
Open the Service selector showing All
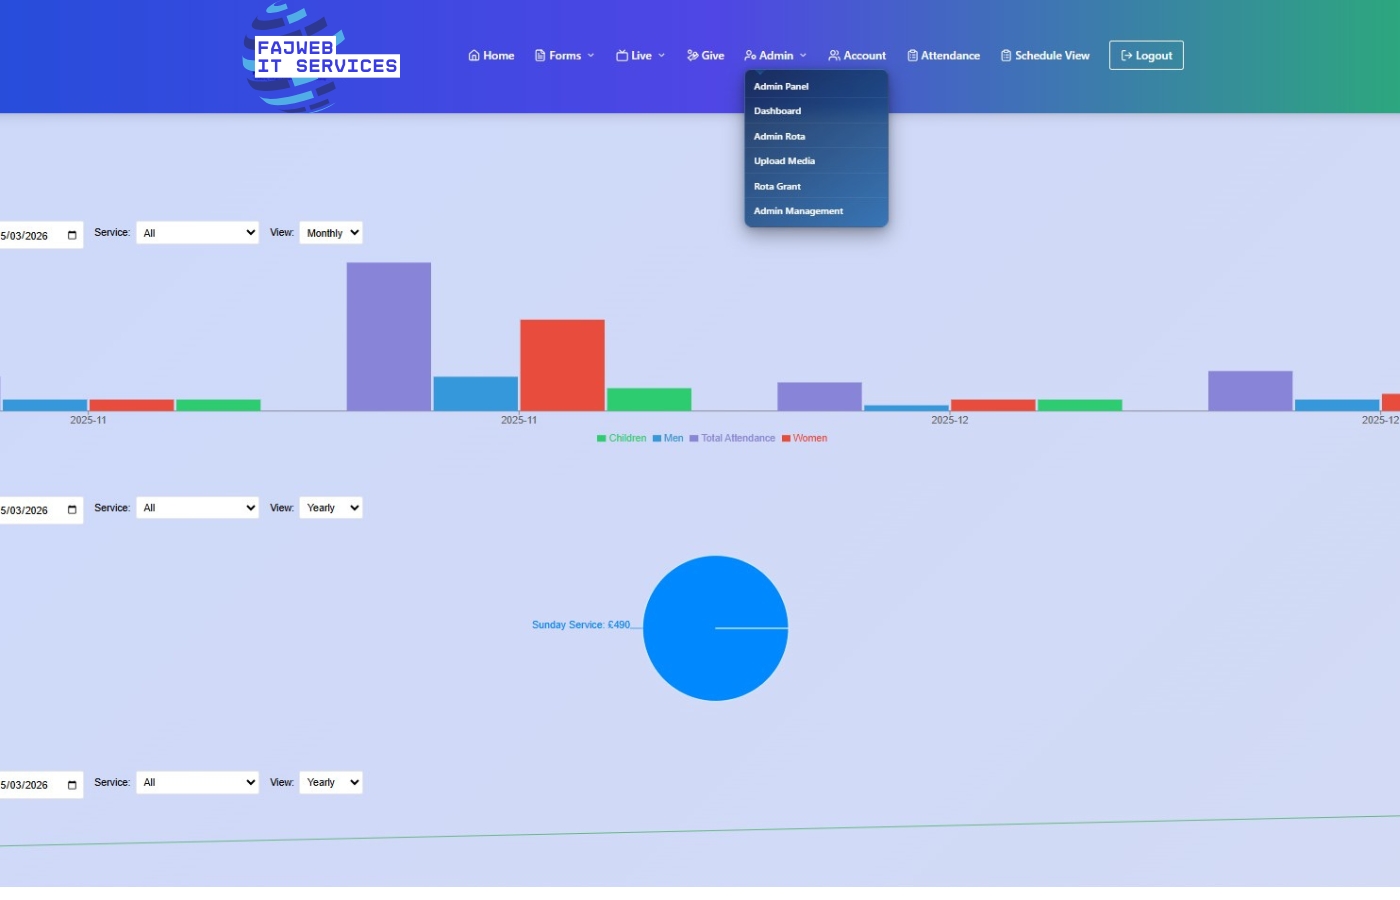[x=197, y=232]
